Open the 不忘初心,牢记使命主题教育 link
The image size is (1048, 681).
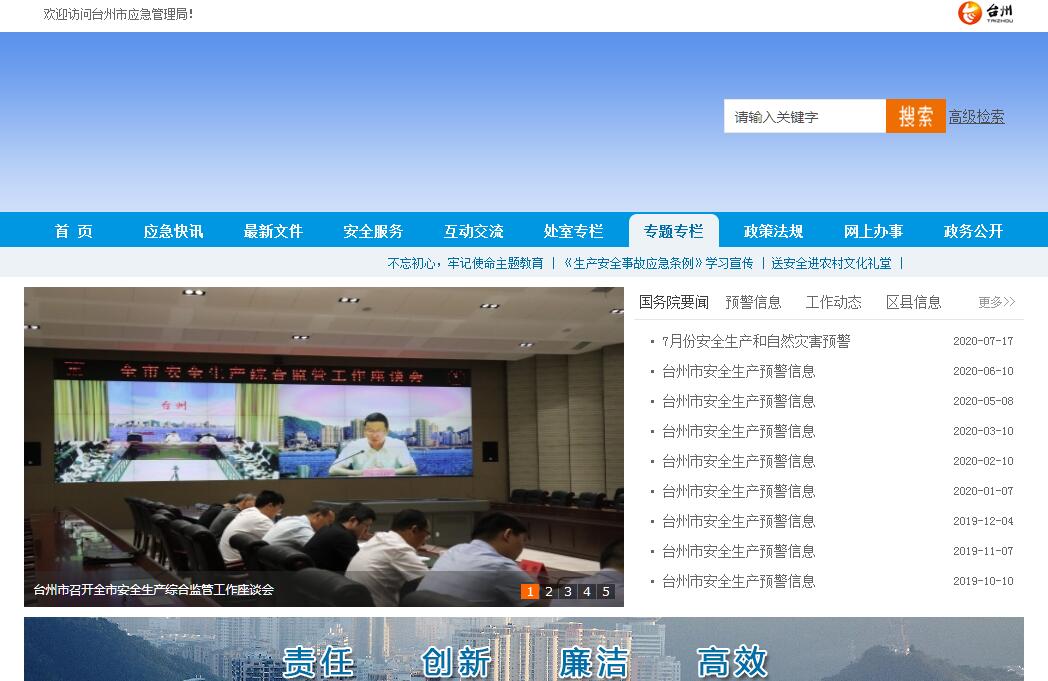pos(465,263)
